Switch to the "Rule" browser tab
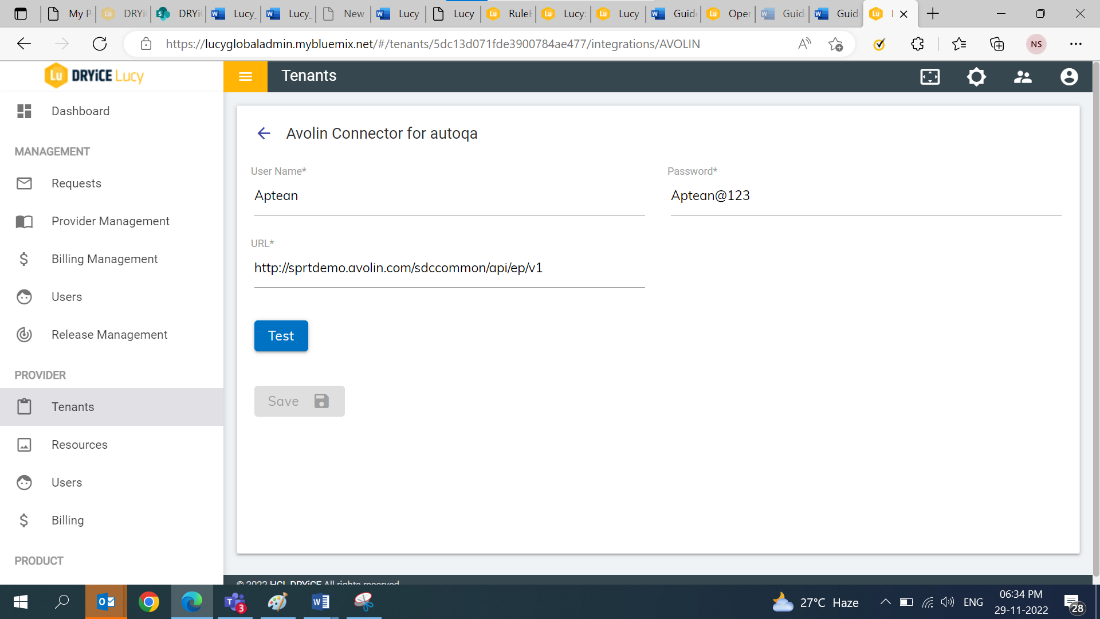 click(x=509, y=13)
